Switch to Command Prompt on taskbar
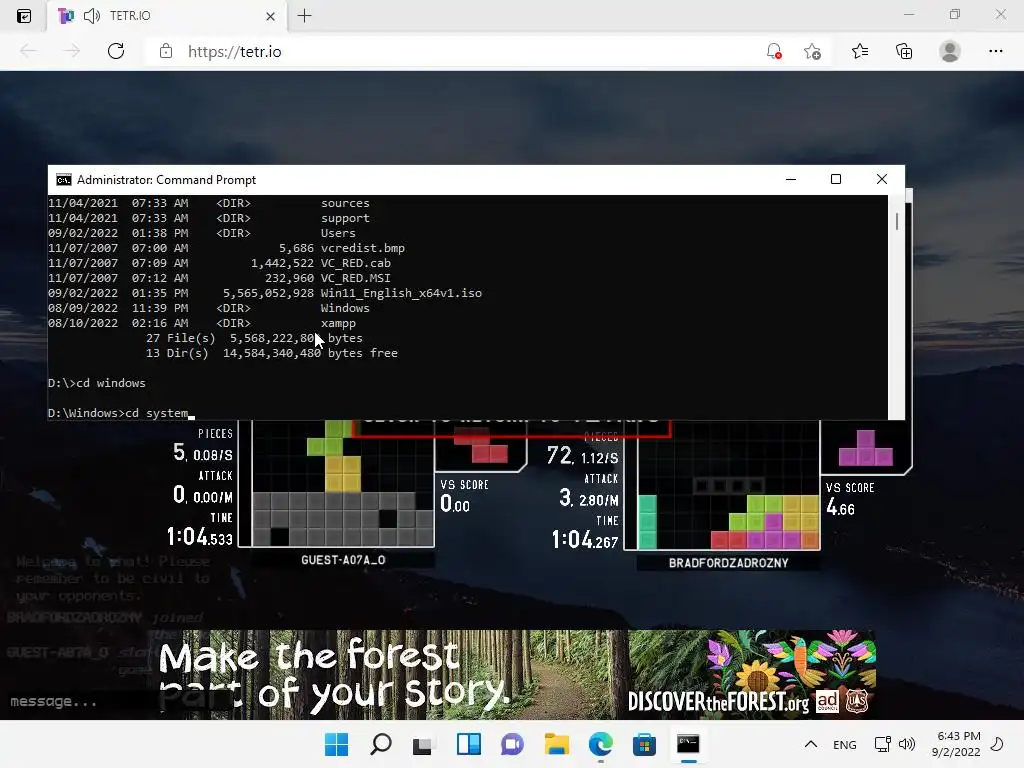This screenshot has height=768, width=1024. click(688, 744)
